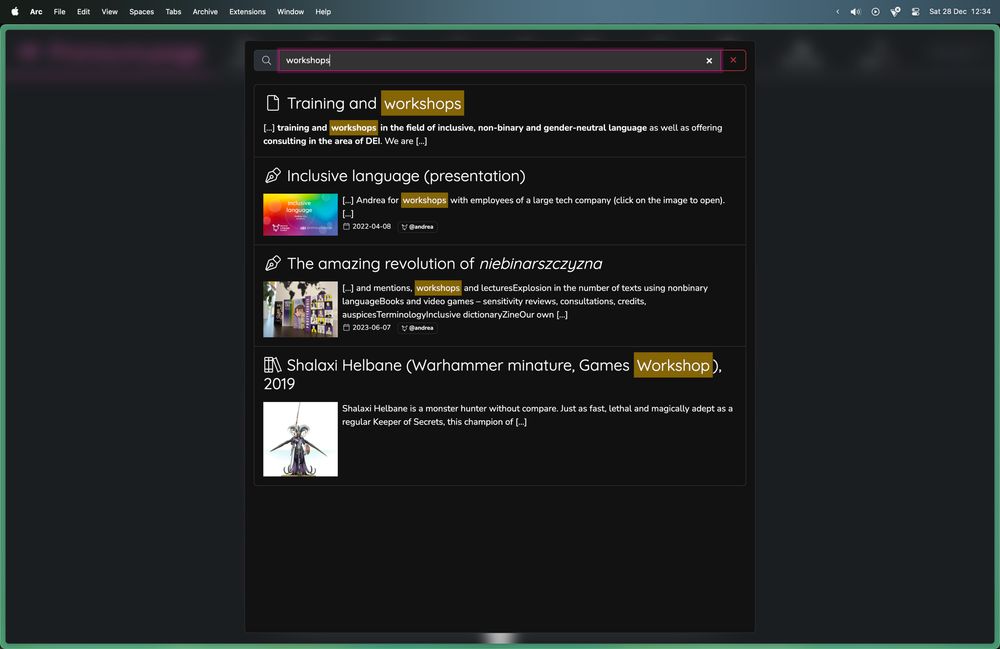Image resolution: width=1000 pixels, height=649 pixels.
Task: Click the play circle icon in the menu bar
Action: coord(876,11)
